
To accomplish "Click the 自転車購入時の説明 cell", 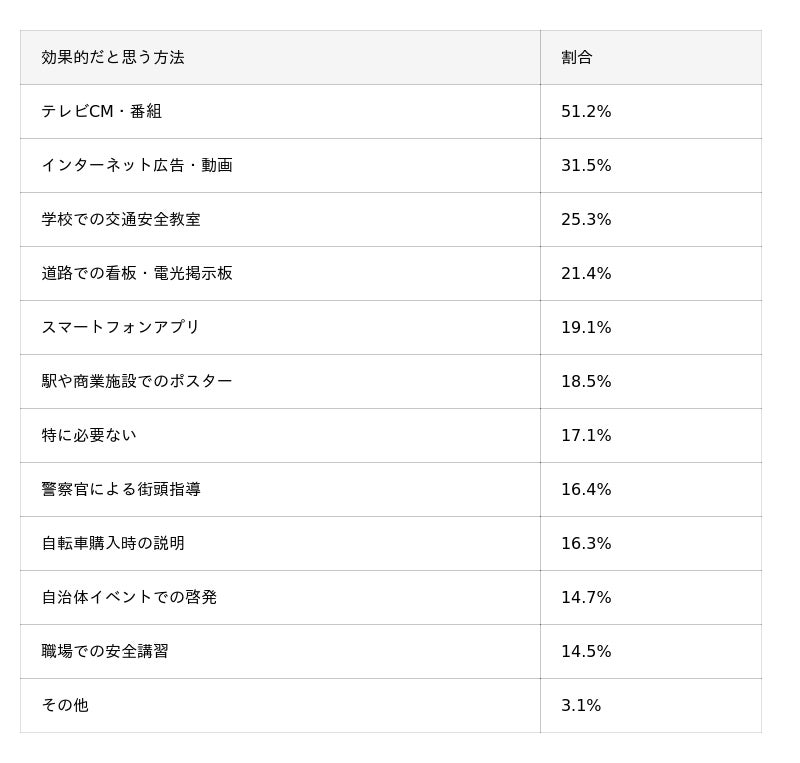I will 280,544.
